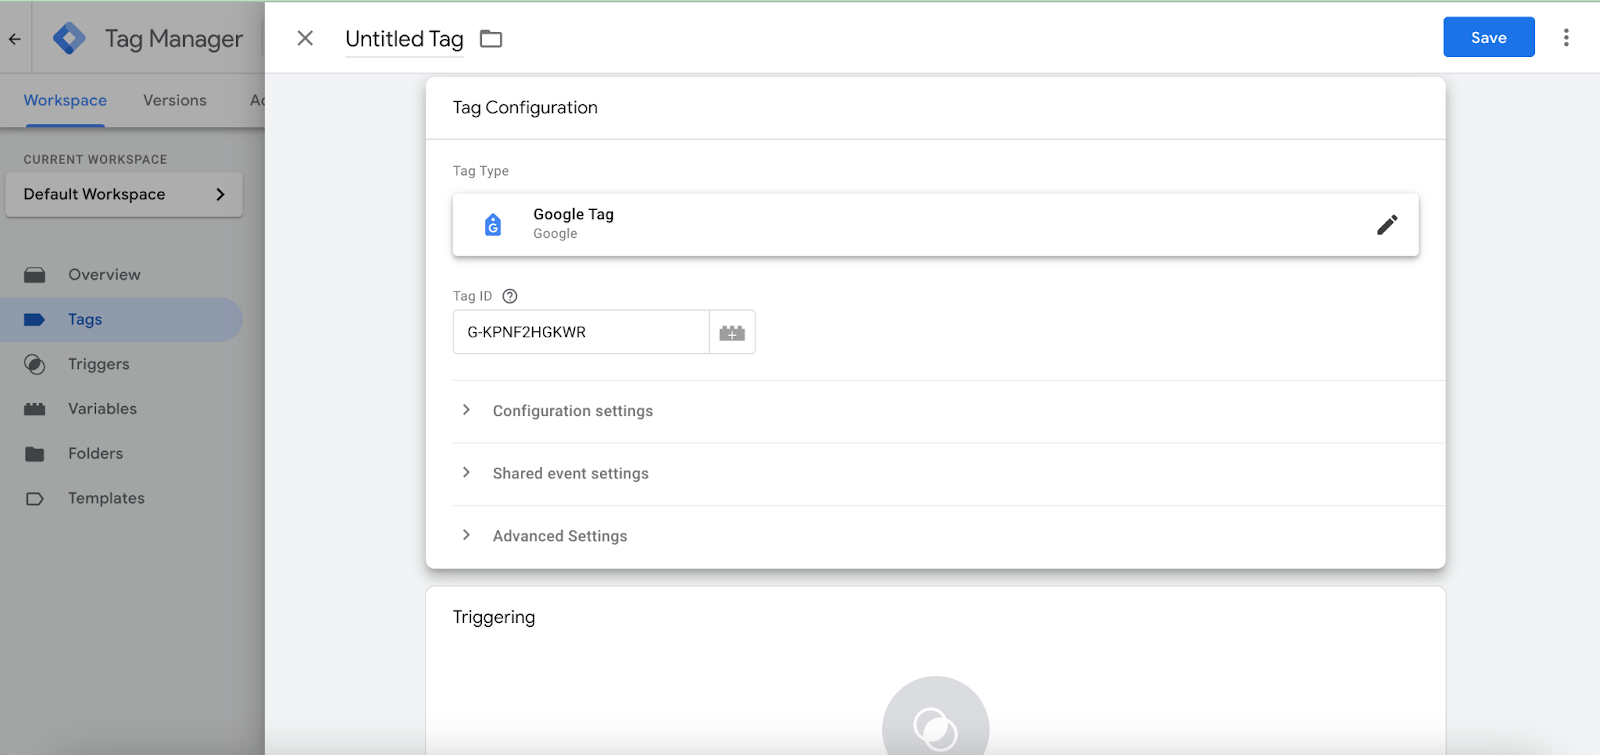Click the Google Tag type icon
Viewport: 1600px width, 755px height.
click(493, 225)
